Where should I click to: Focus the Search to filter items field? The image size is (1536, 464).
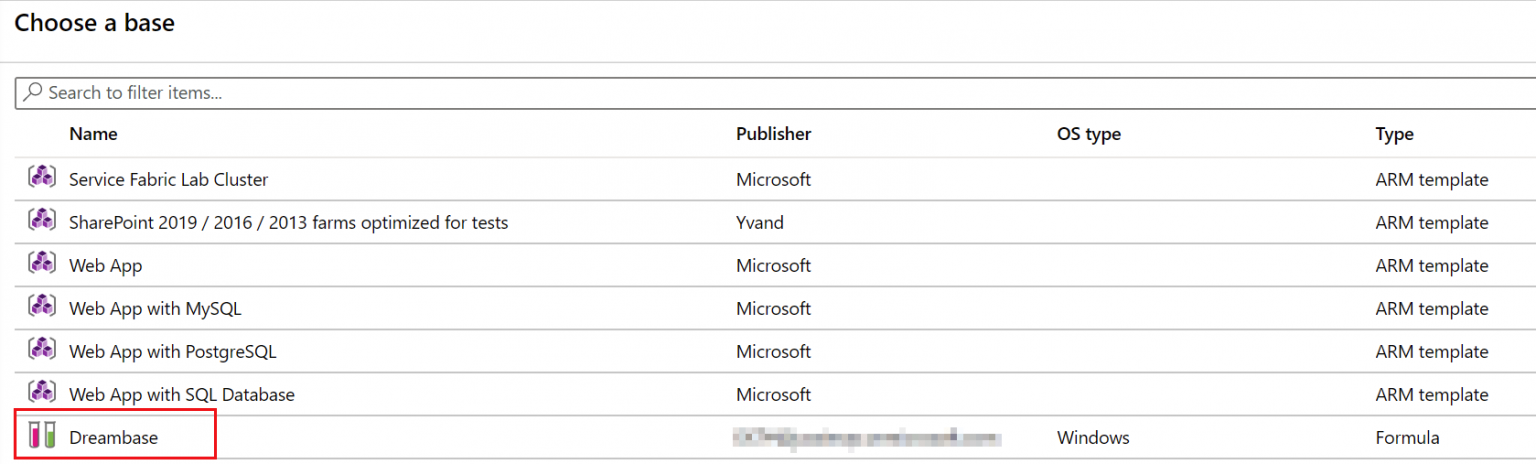coord(776,93)
